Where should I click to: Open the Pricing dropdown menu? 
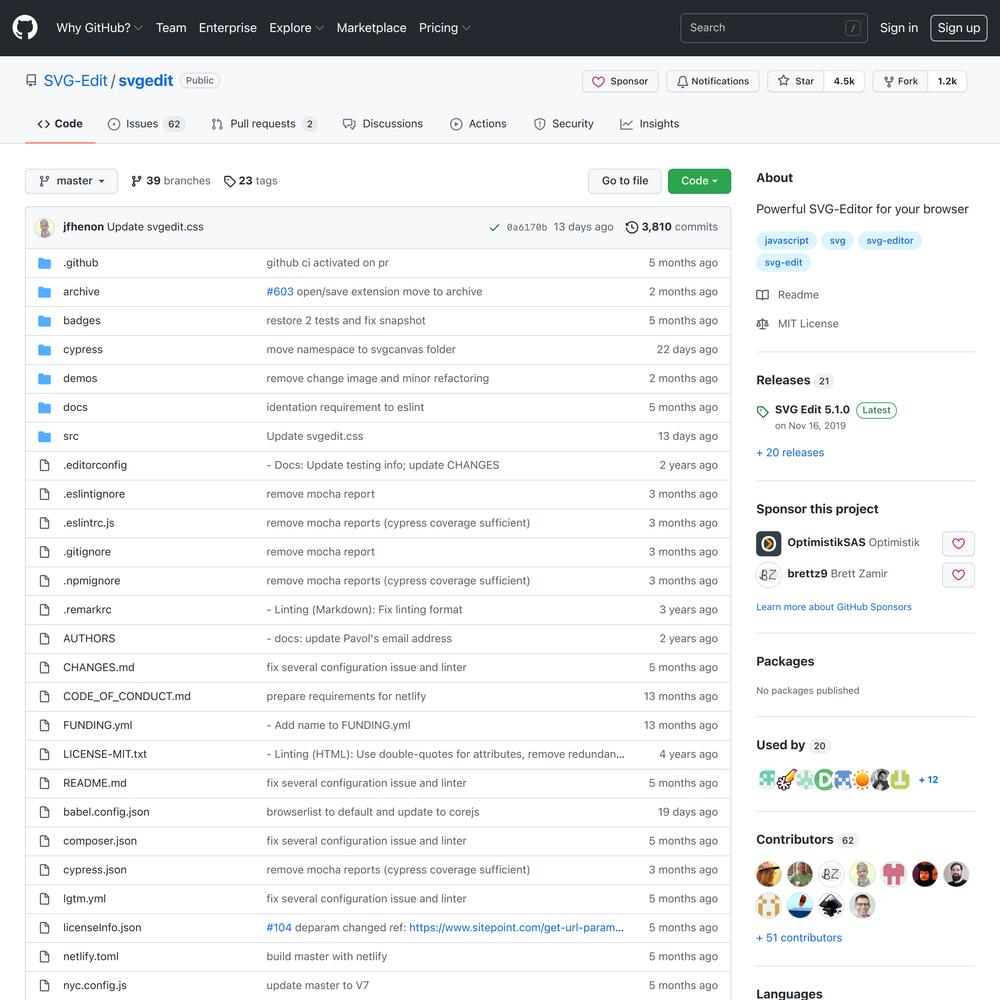click(445, 28)
